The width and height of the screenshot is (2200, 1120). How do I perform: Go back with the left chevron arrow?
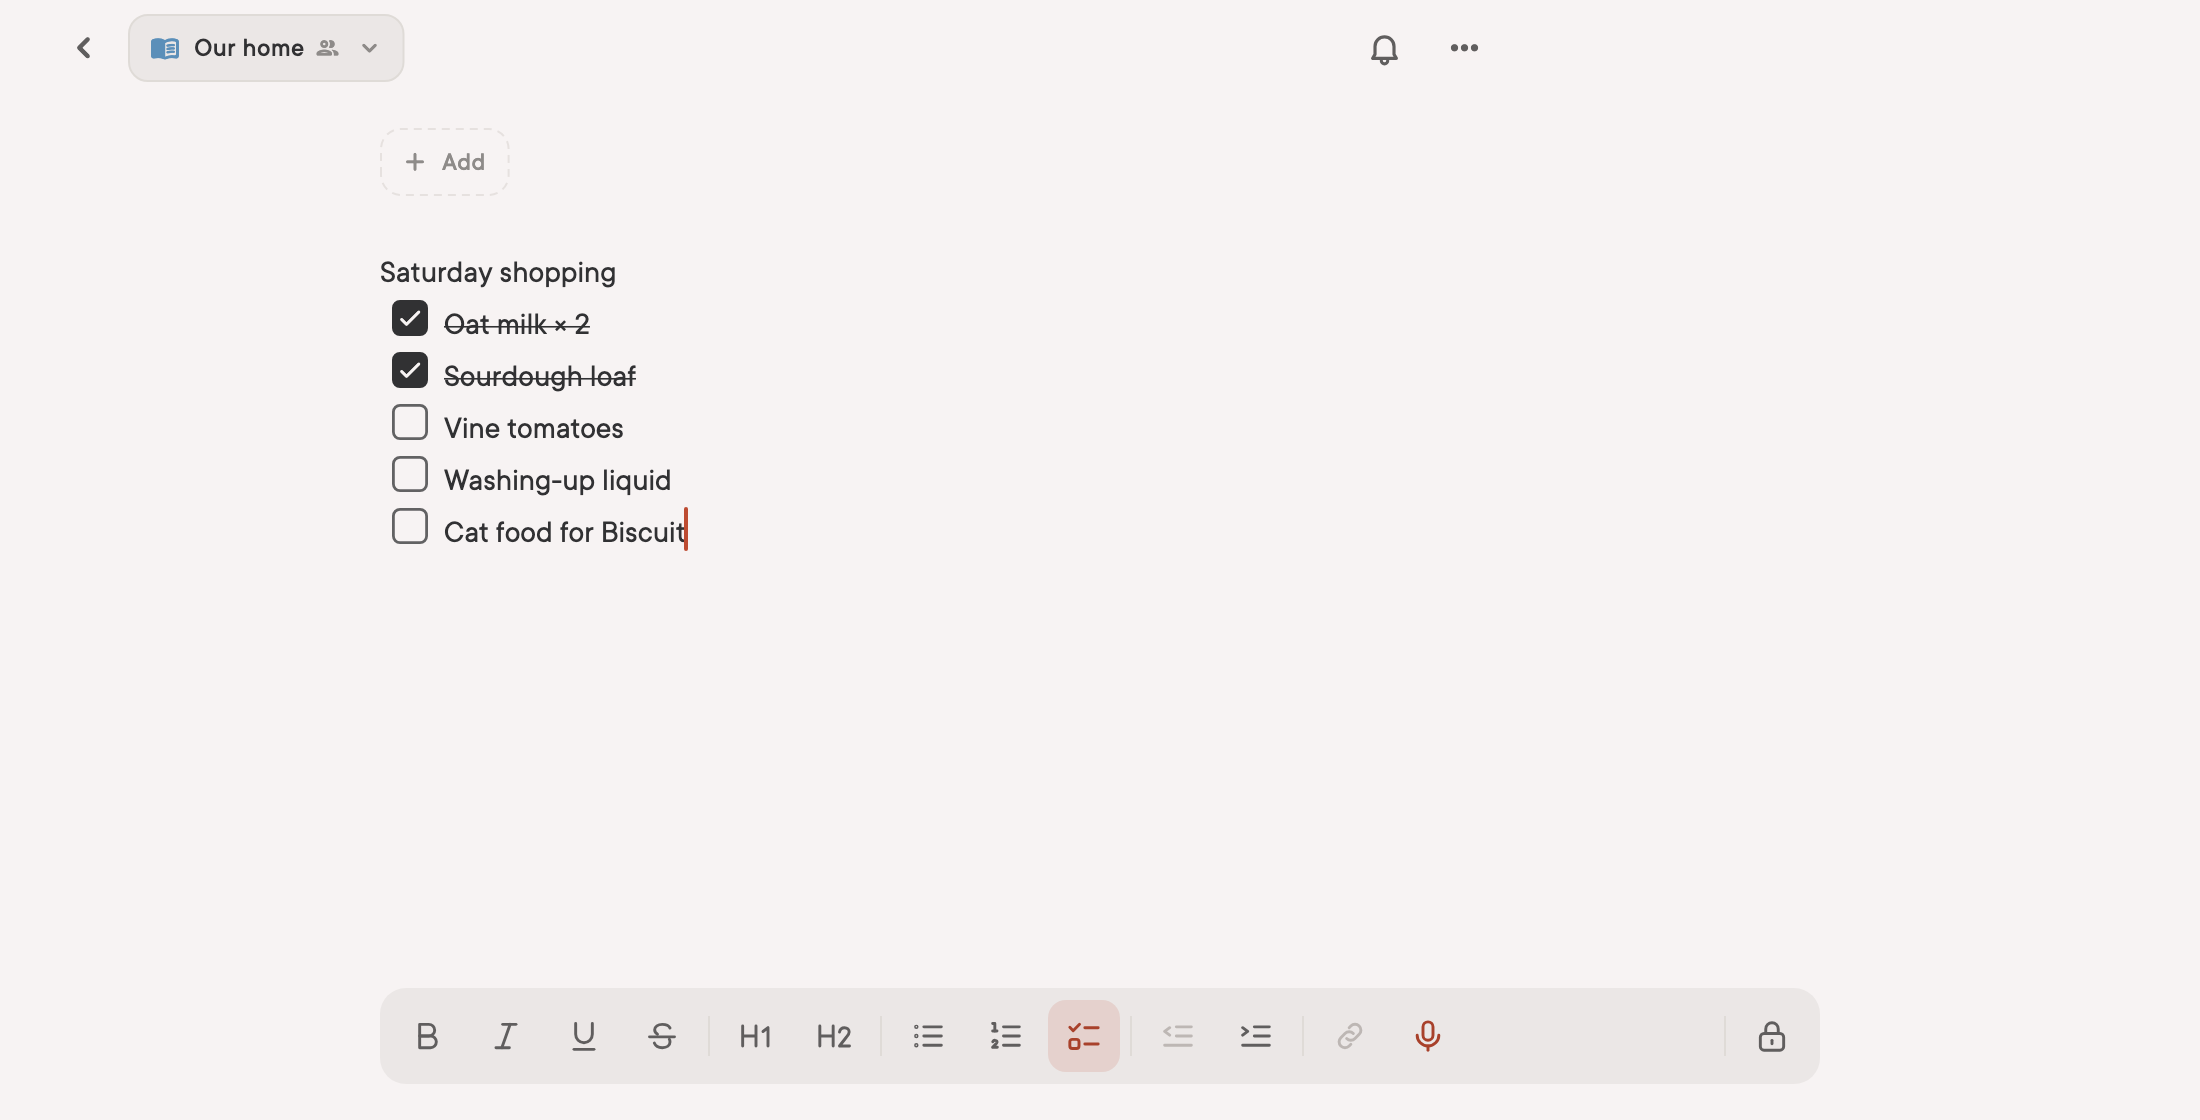tap(84, 48)
